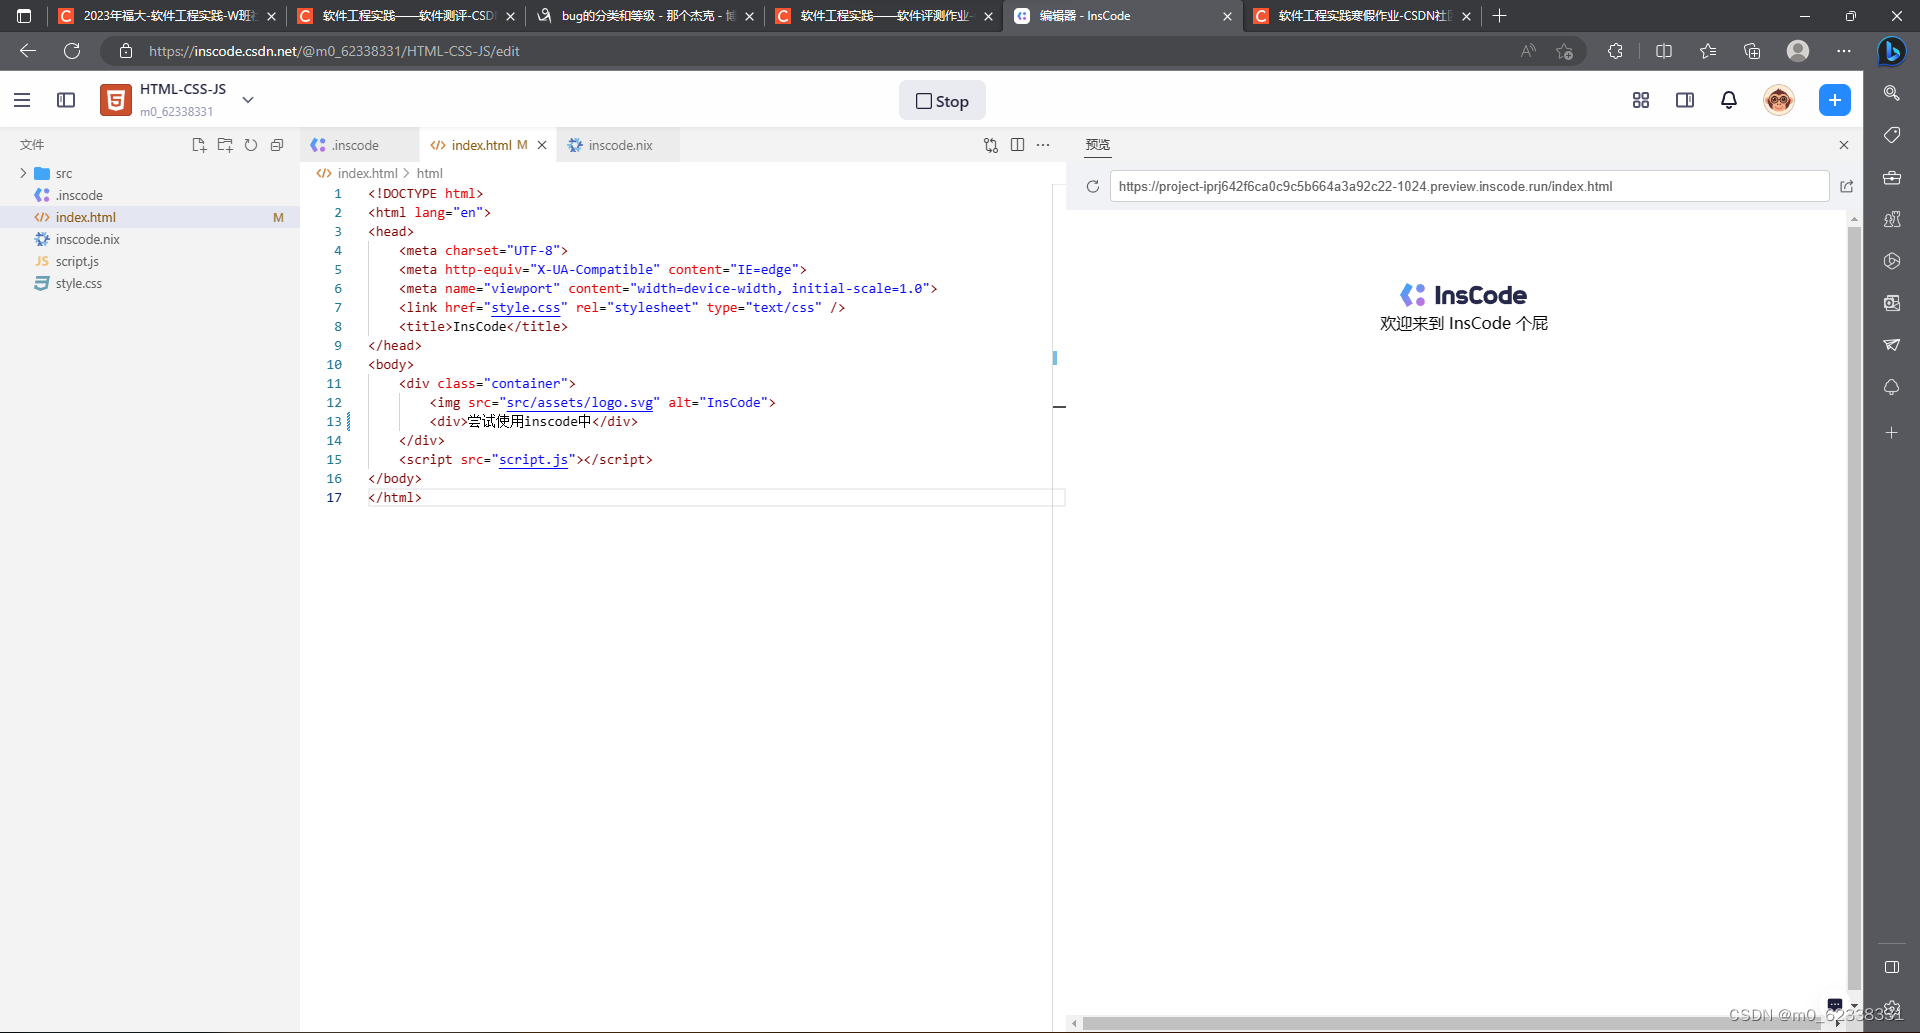Open the sidebar tools briefcase icon
Viewport: 1920px width, 1033px height.
[x=1892, y=177]
